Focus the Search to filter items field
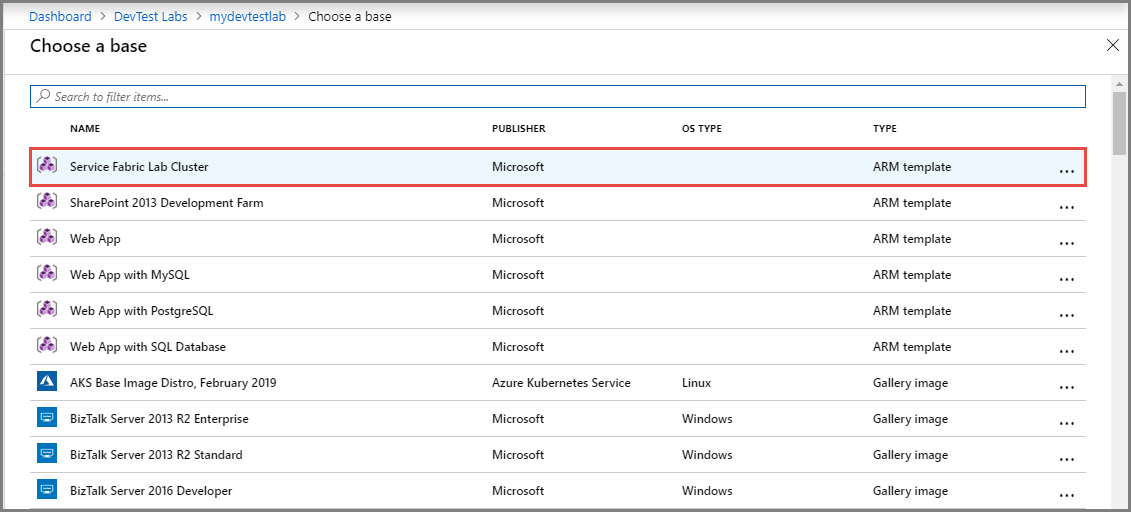Image resolution: width=1131 pixels, height=512 pixels. 558,96
